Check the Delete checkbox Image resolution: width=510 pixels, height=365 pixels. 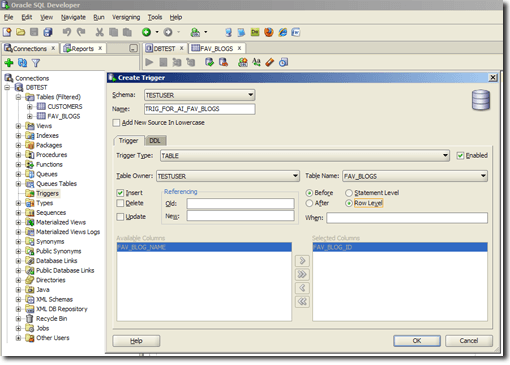120,203
